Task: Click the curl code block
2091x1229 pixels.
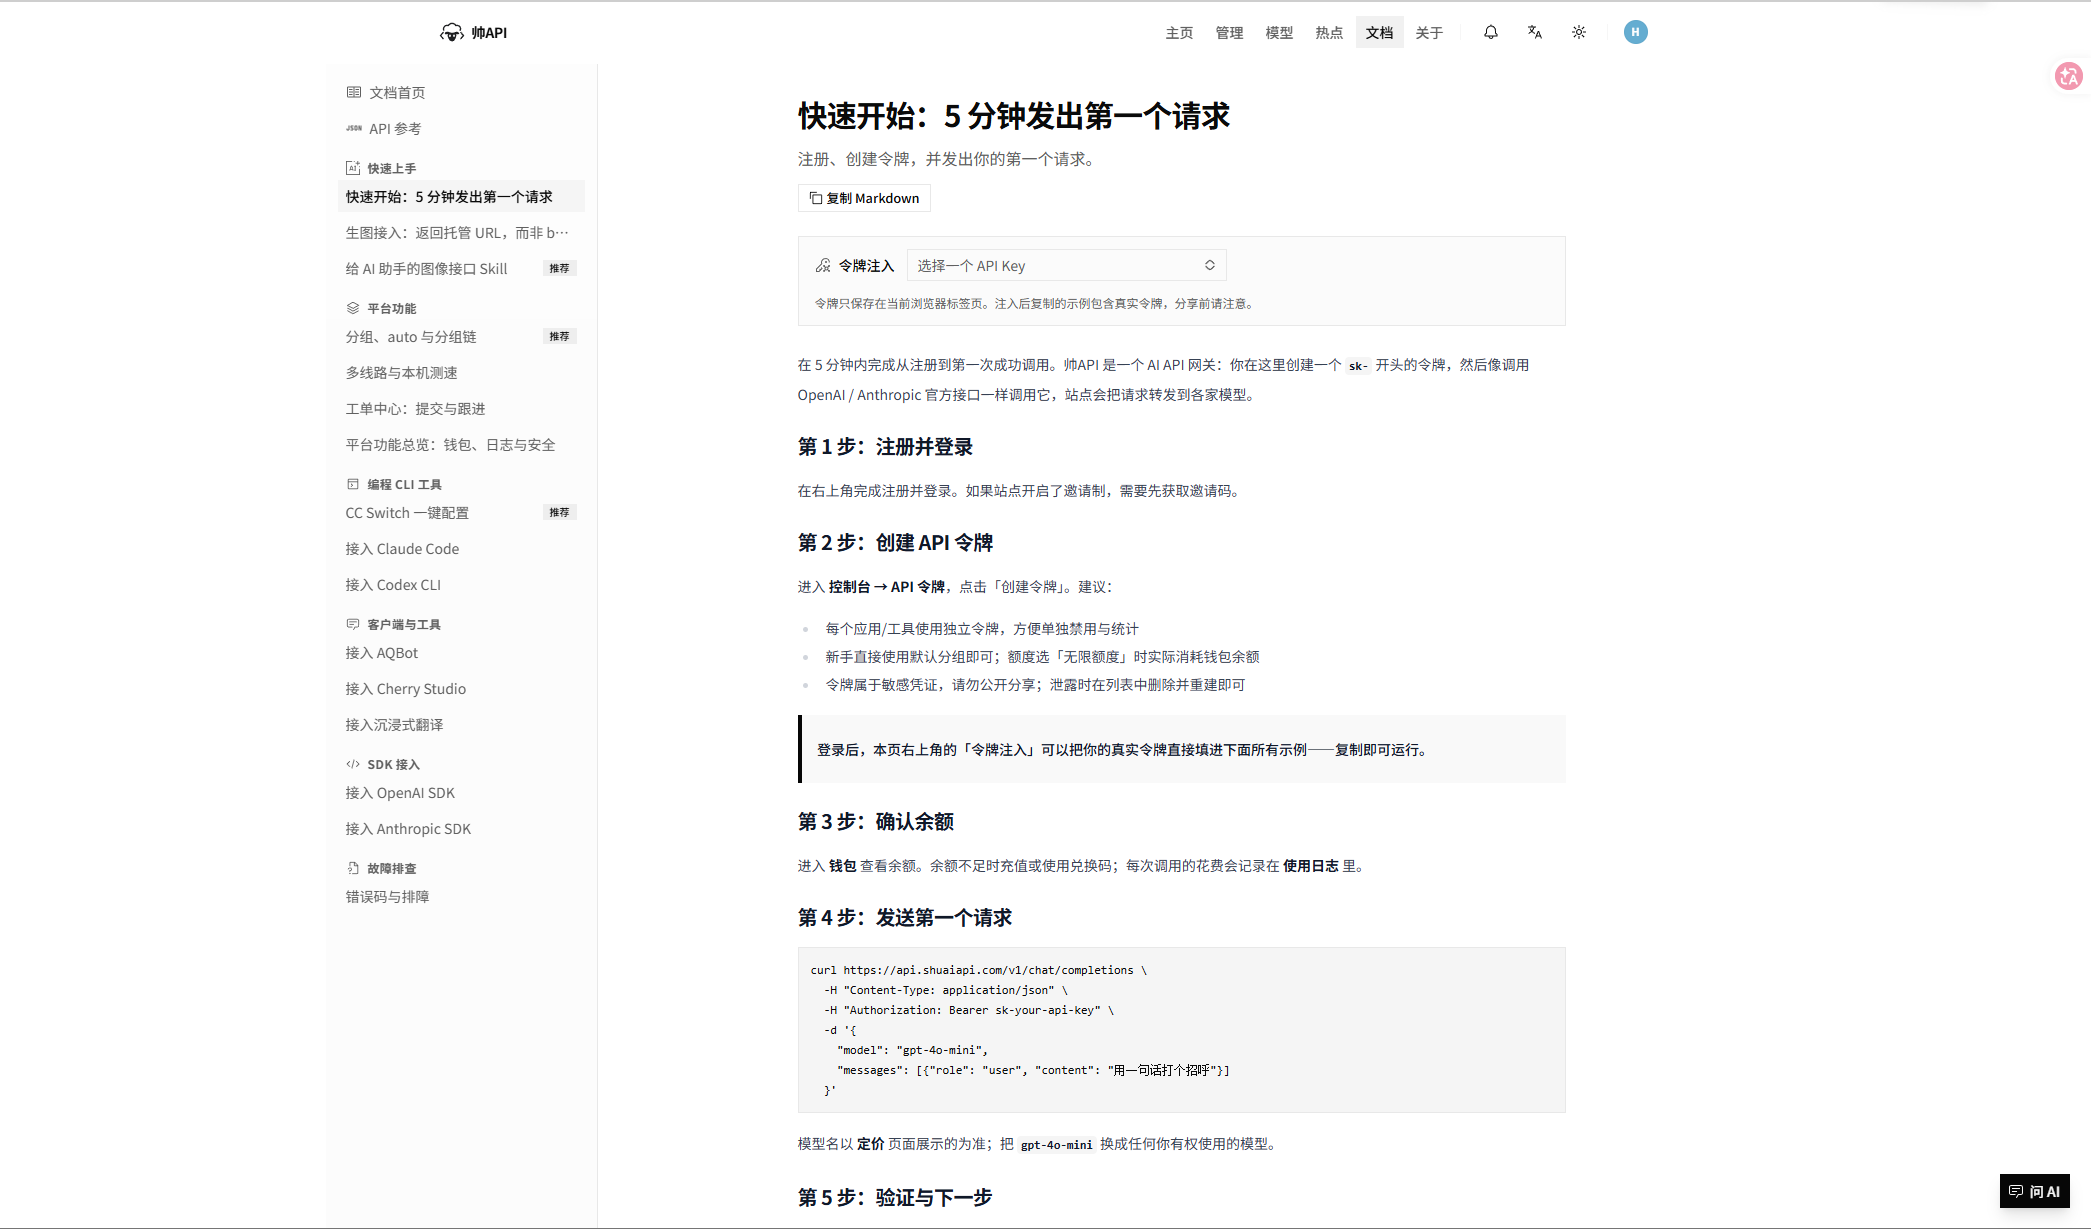Action: click(1181, 1029)
